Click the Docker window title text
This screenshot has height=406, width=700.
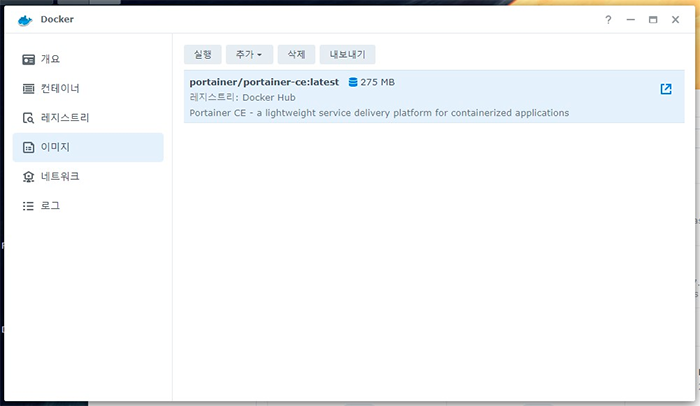(x=57, y=19)
